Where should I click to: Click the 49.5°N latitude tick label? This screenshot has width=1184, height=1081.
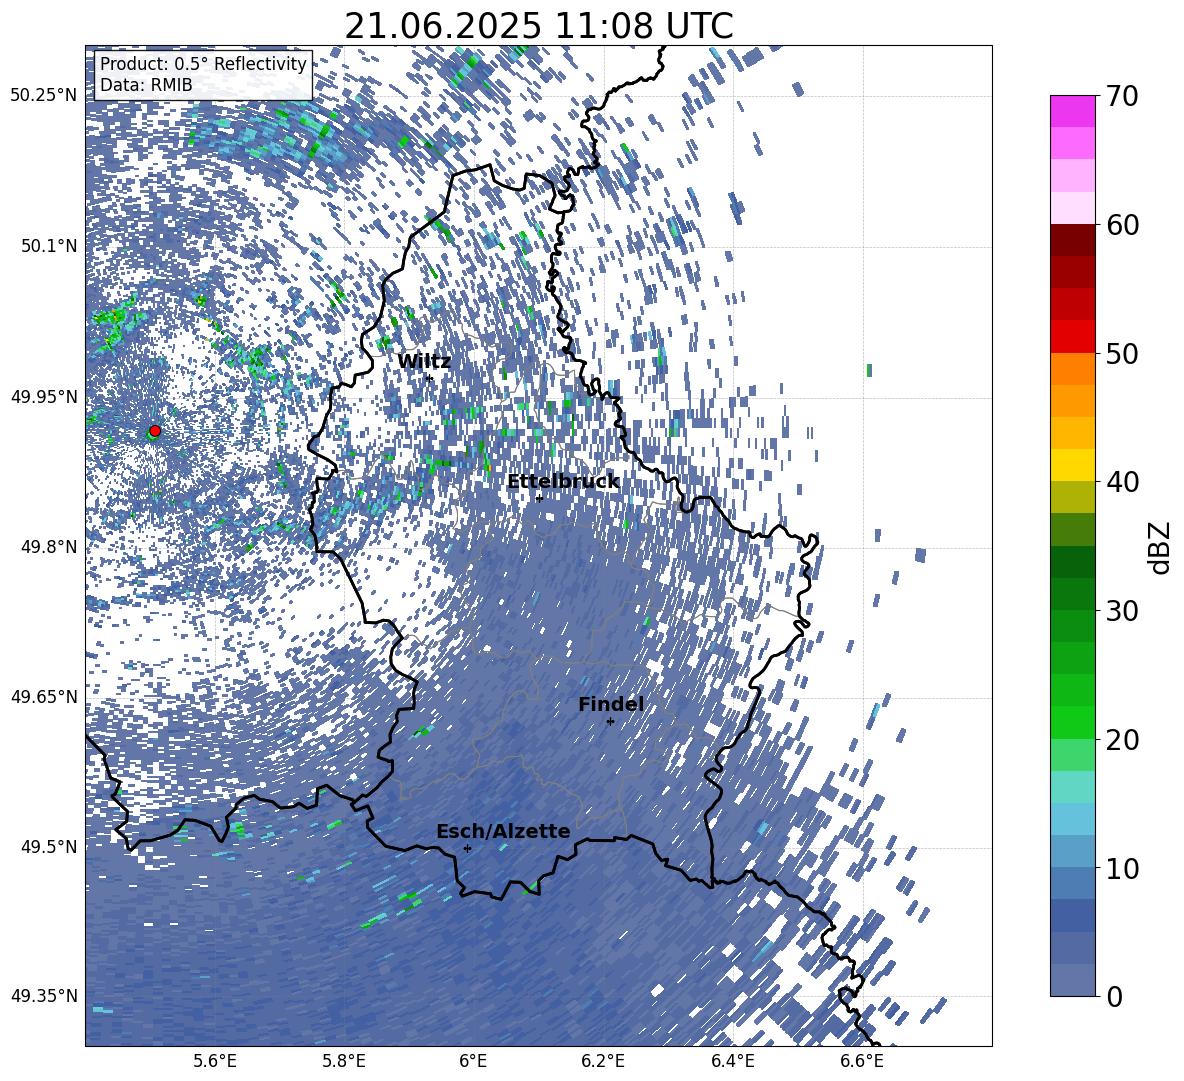50,846
